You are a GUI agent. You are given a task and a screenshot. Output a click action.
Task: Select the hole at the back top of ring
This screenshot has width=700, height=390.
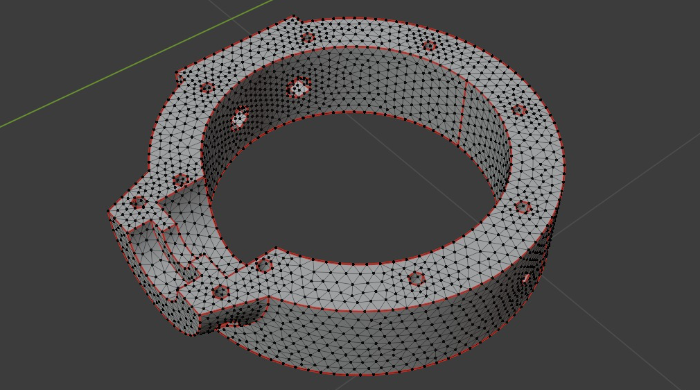(429, 46)
